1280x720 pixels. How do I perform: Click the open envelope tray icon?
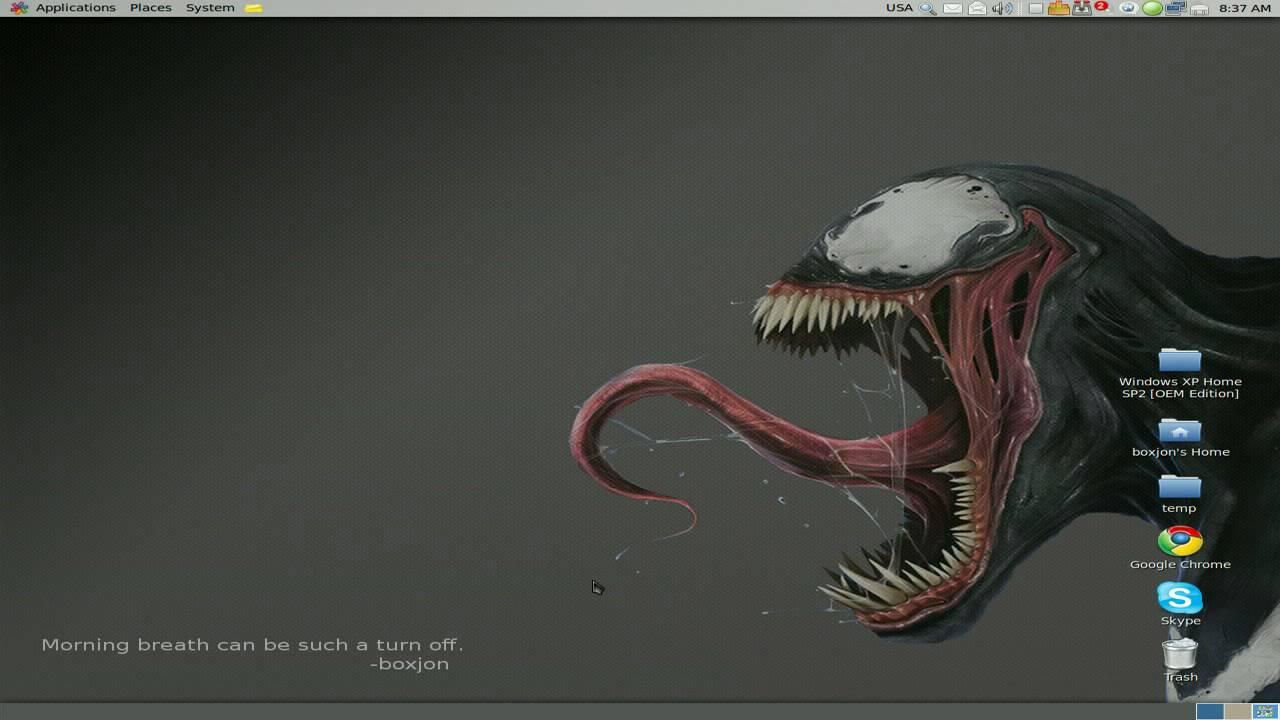(977, 8)
